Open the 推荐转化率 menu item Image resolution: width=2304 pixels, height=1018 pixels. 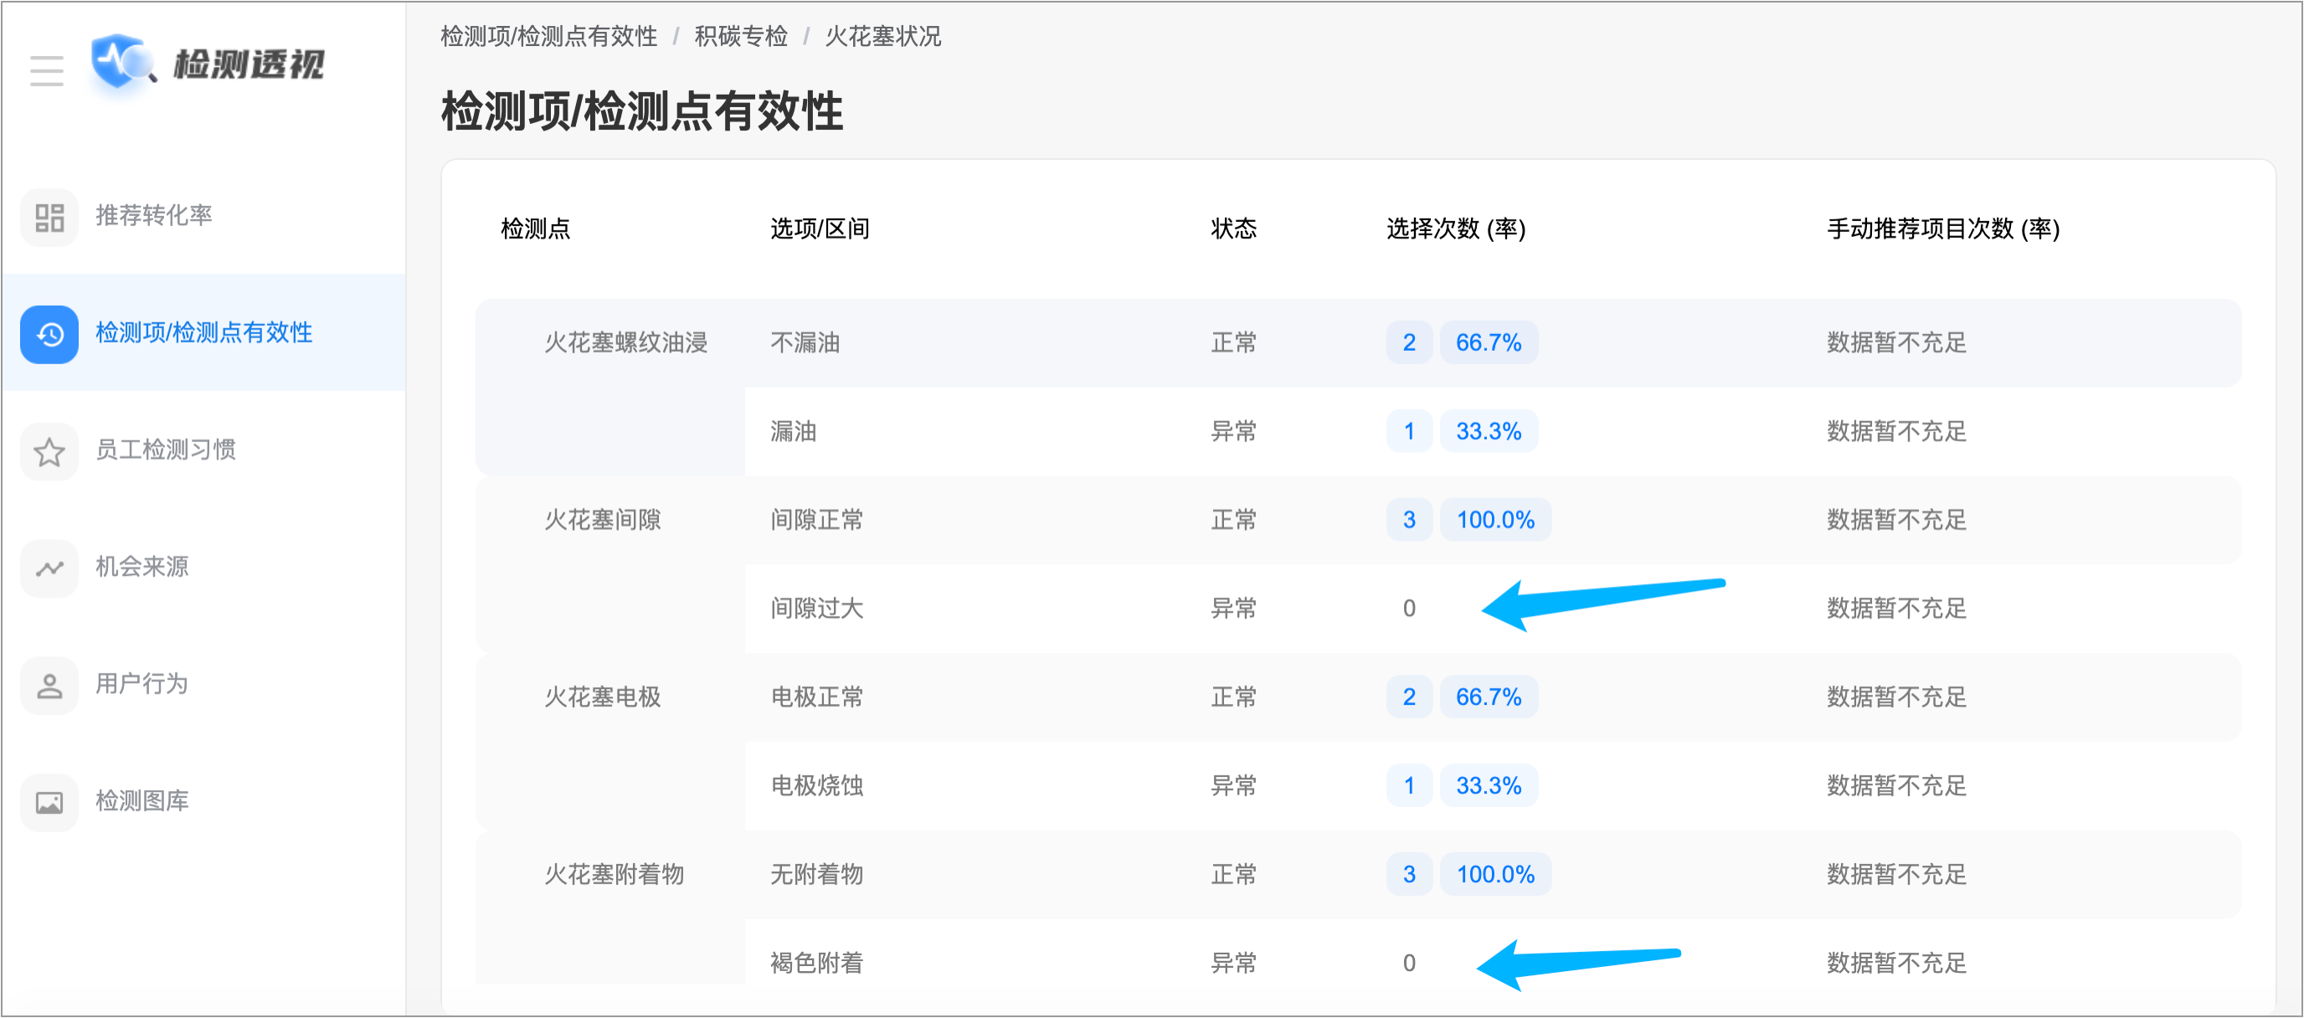pyautogui.click(x=153, y=216)
